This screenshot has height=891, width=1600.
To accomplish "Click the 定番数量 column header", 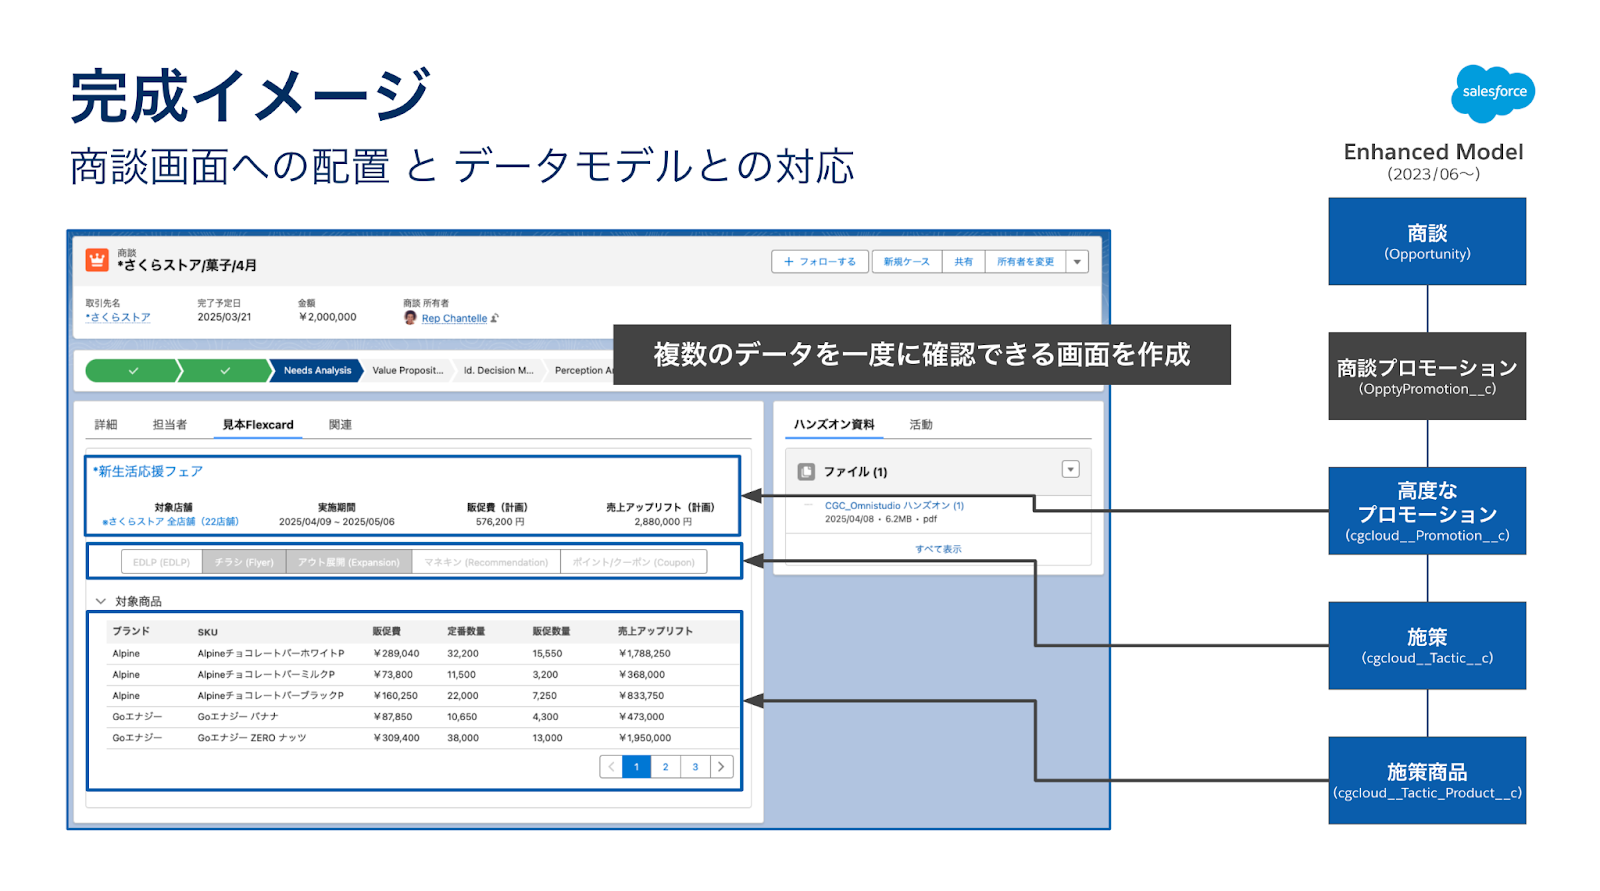I will pyautogui.click(x=466, y=631).
